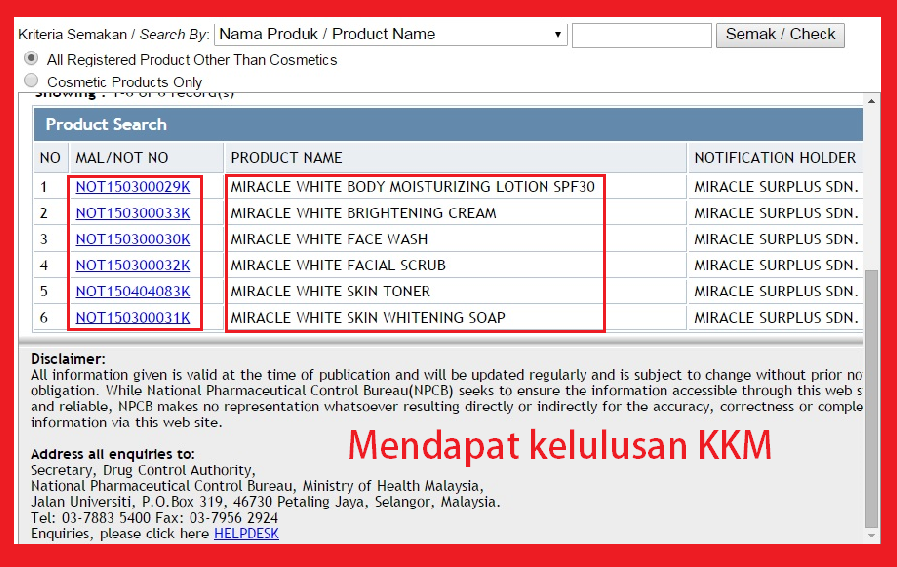Click the Address all enquiries to heading
Viewport: 897px width, 567px height.
click(x=113, y=454)
